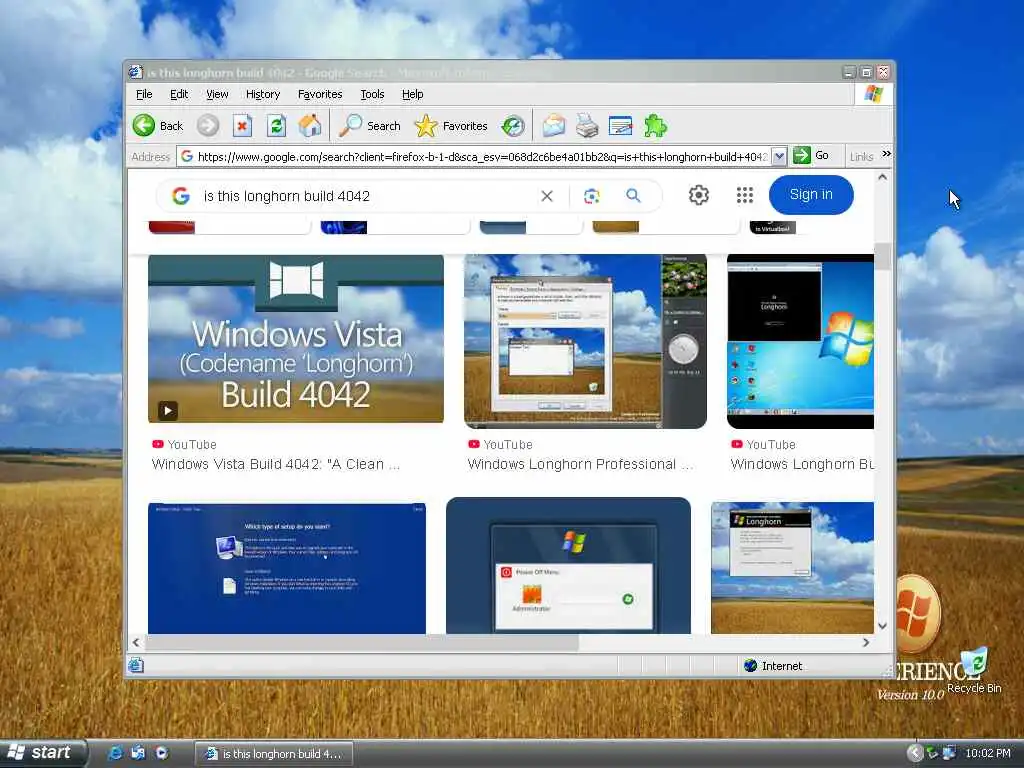Select the 'is this longhorn build 4...' taskbar button

pyautogui.click(x=274, y=754)
